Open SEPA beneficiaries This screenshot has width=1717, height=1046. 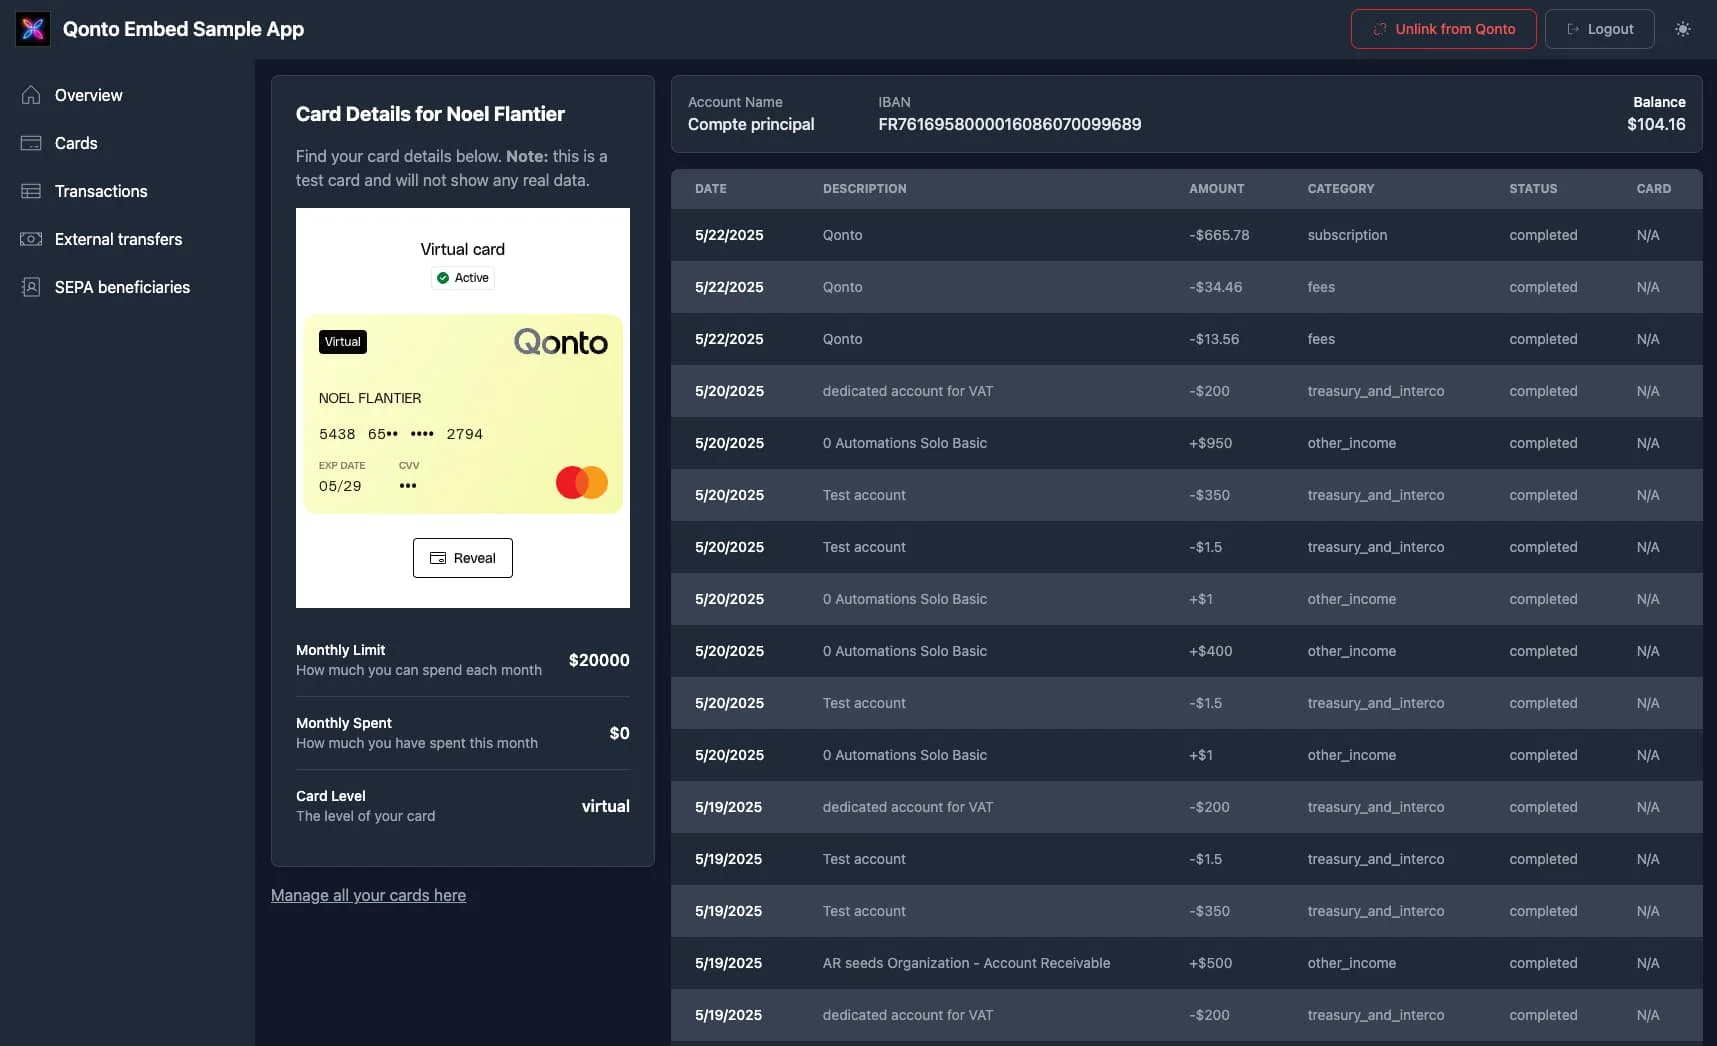point(122,287)
